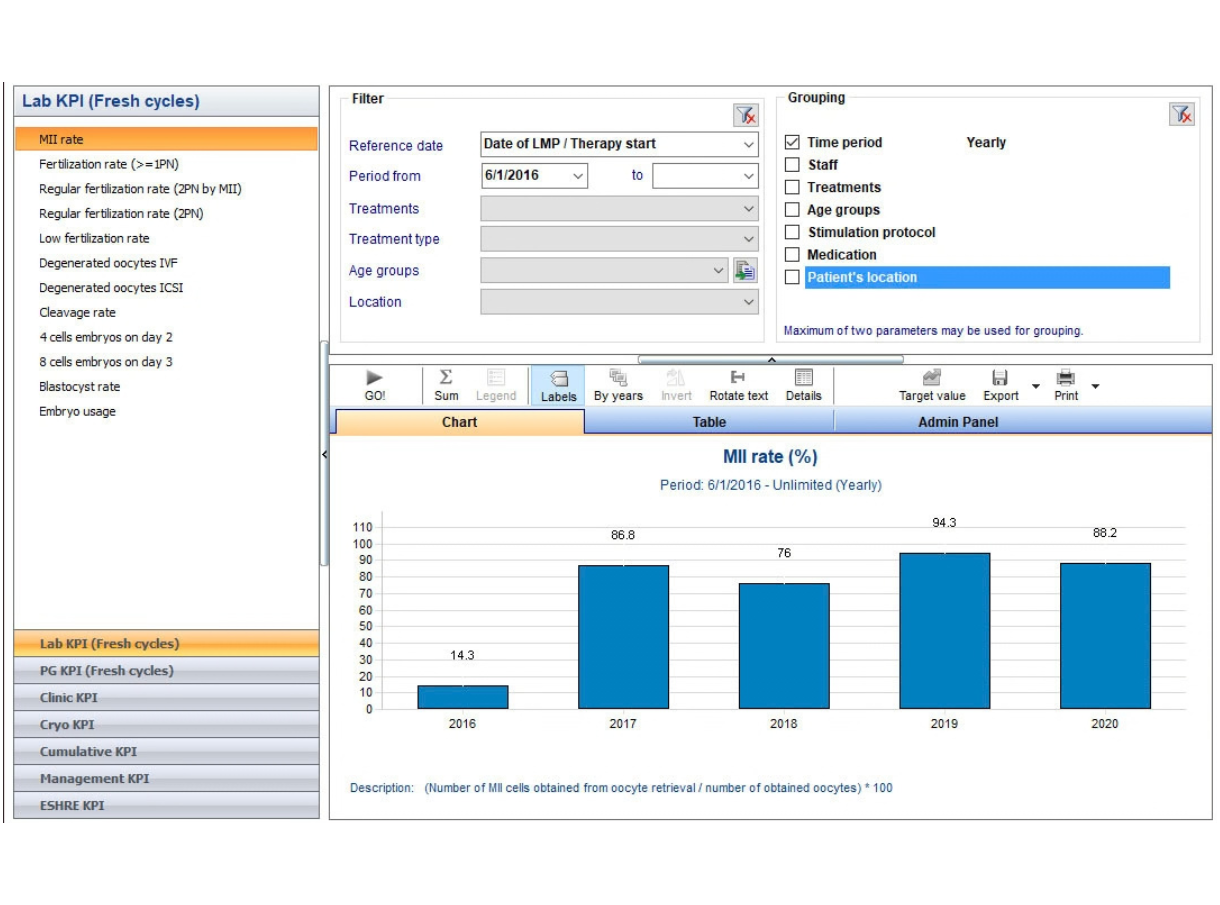
Task: Click the Print printer icon
Action: [x=1066, y=378]
